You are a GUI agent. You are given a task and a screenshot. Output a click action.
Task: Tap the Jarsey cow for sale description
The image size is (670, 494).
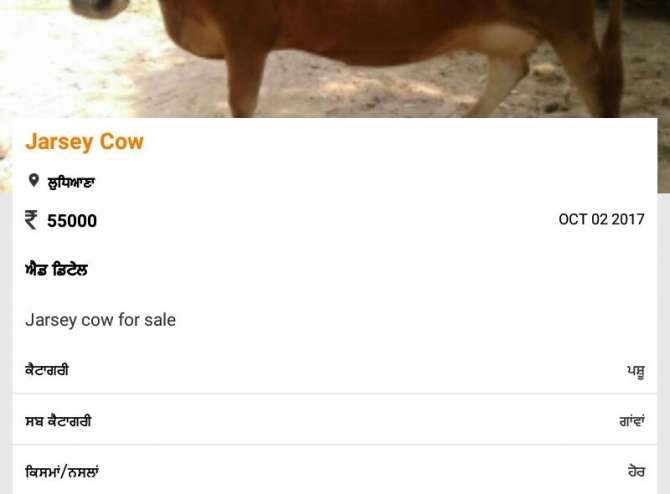(x=100, y=320)
